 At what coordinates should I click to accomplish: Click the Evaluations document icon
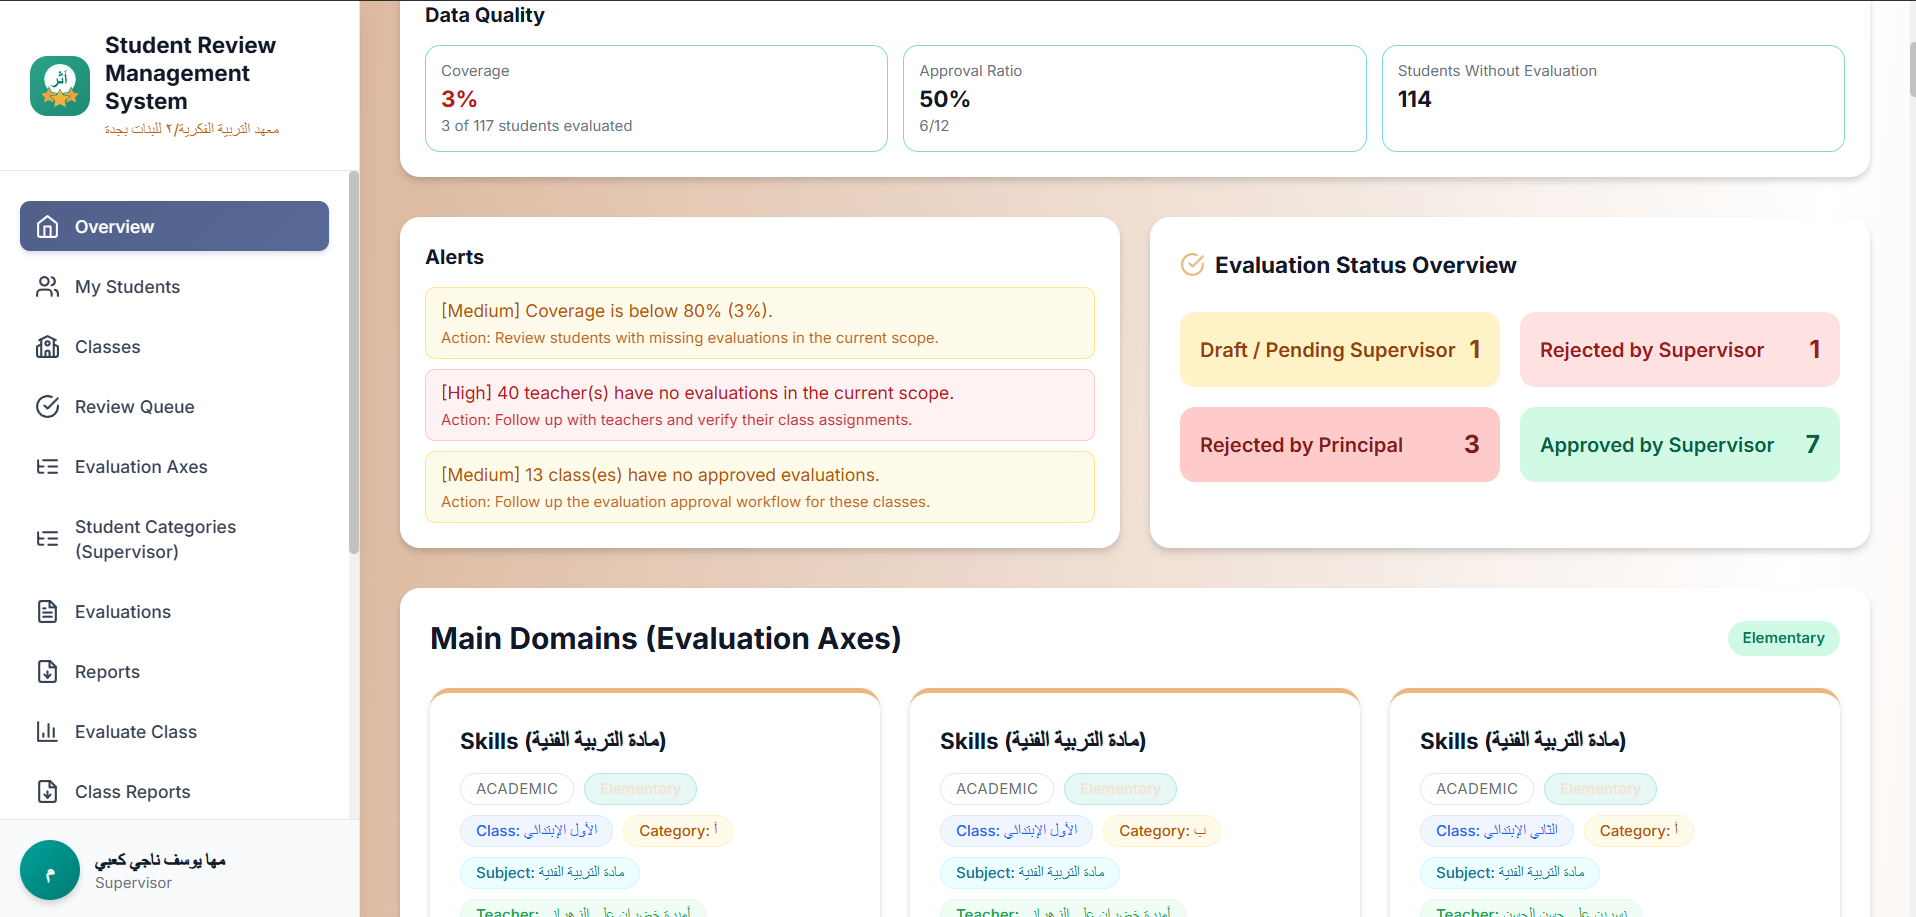(47, 611)
